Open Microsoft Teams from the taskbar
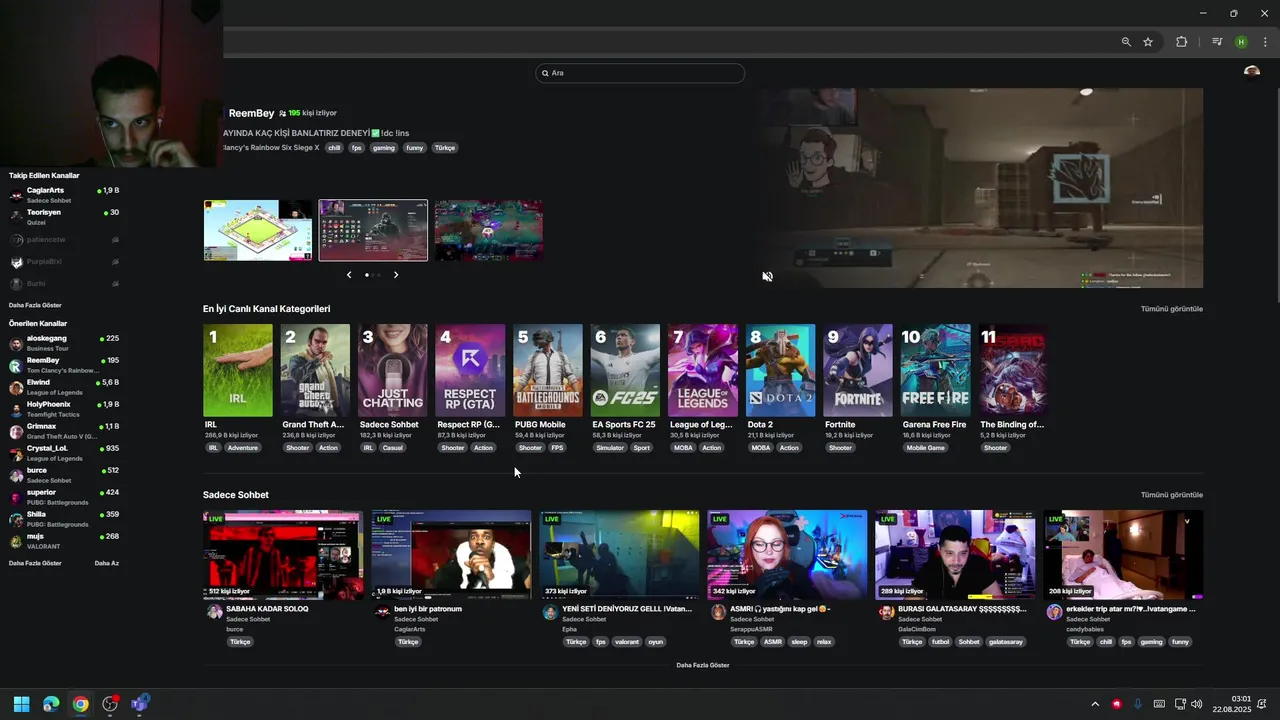This screenshot has width=1280, height=720. click(139, 704)
